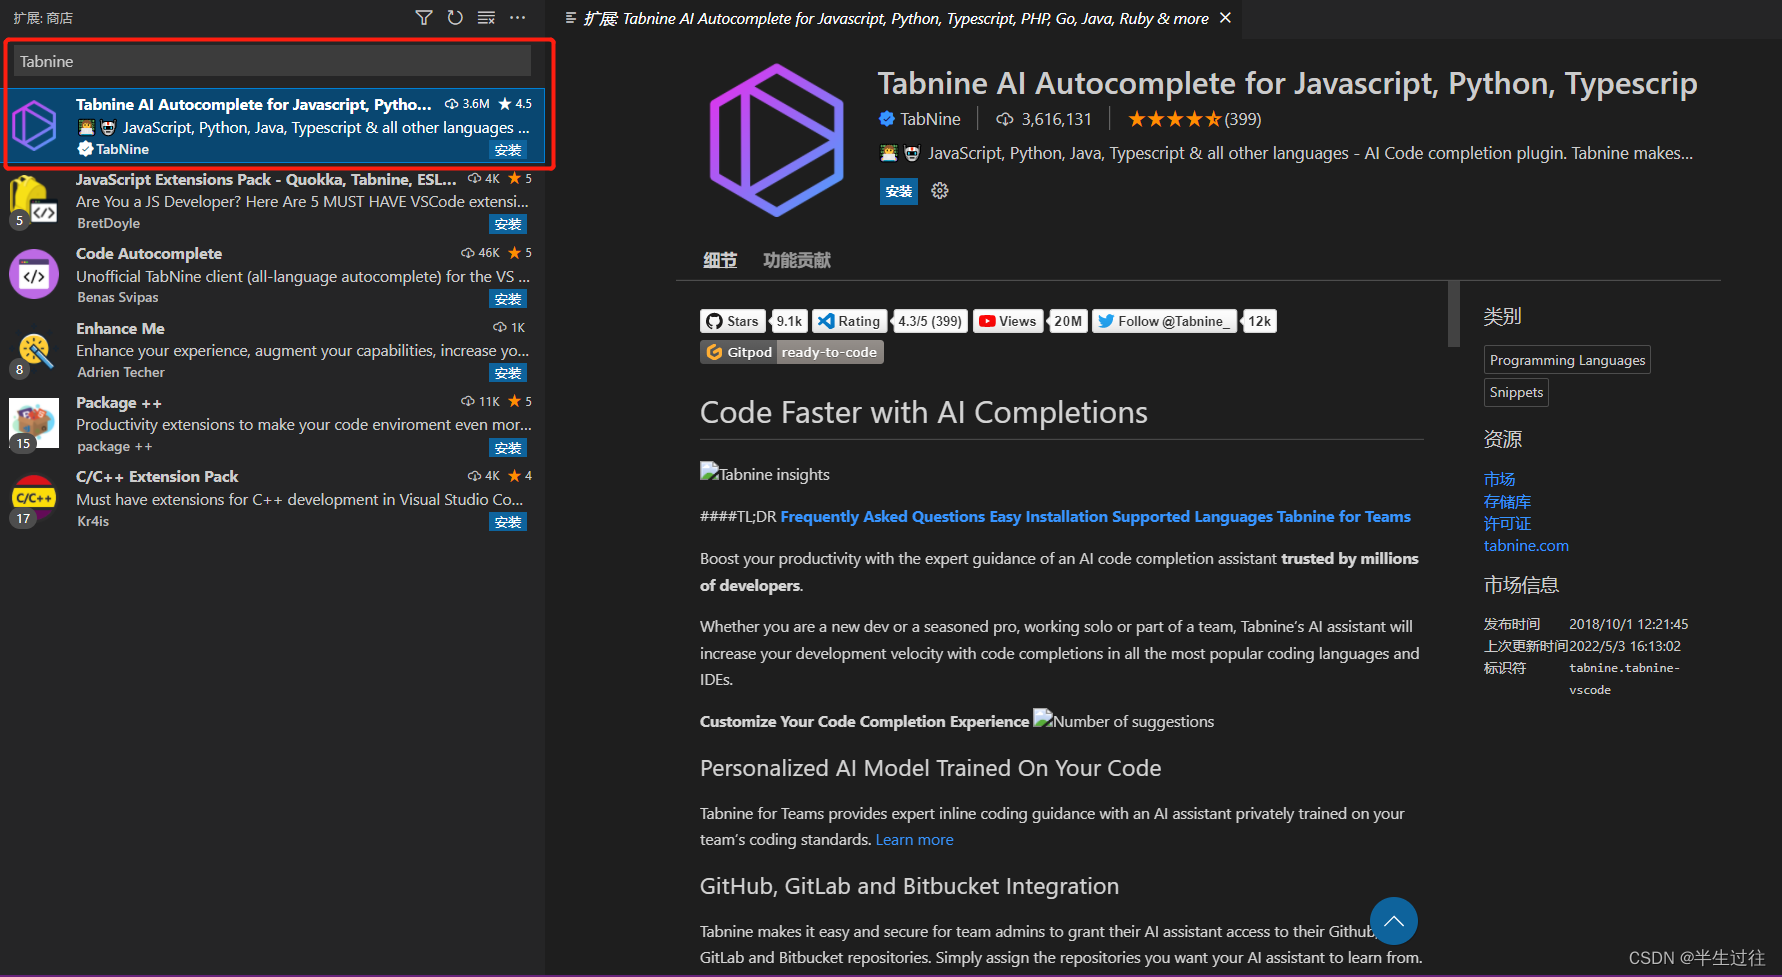This screenshot has height=977, width=1782.
Task: Click publisher Benas Svipas text
Action: (118, 297)
